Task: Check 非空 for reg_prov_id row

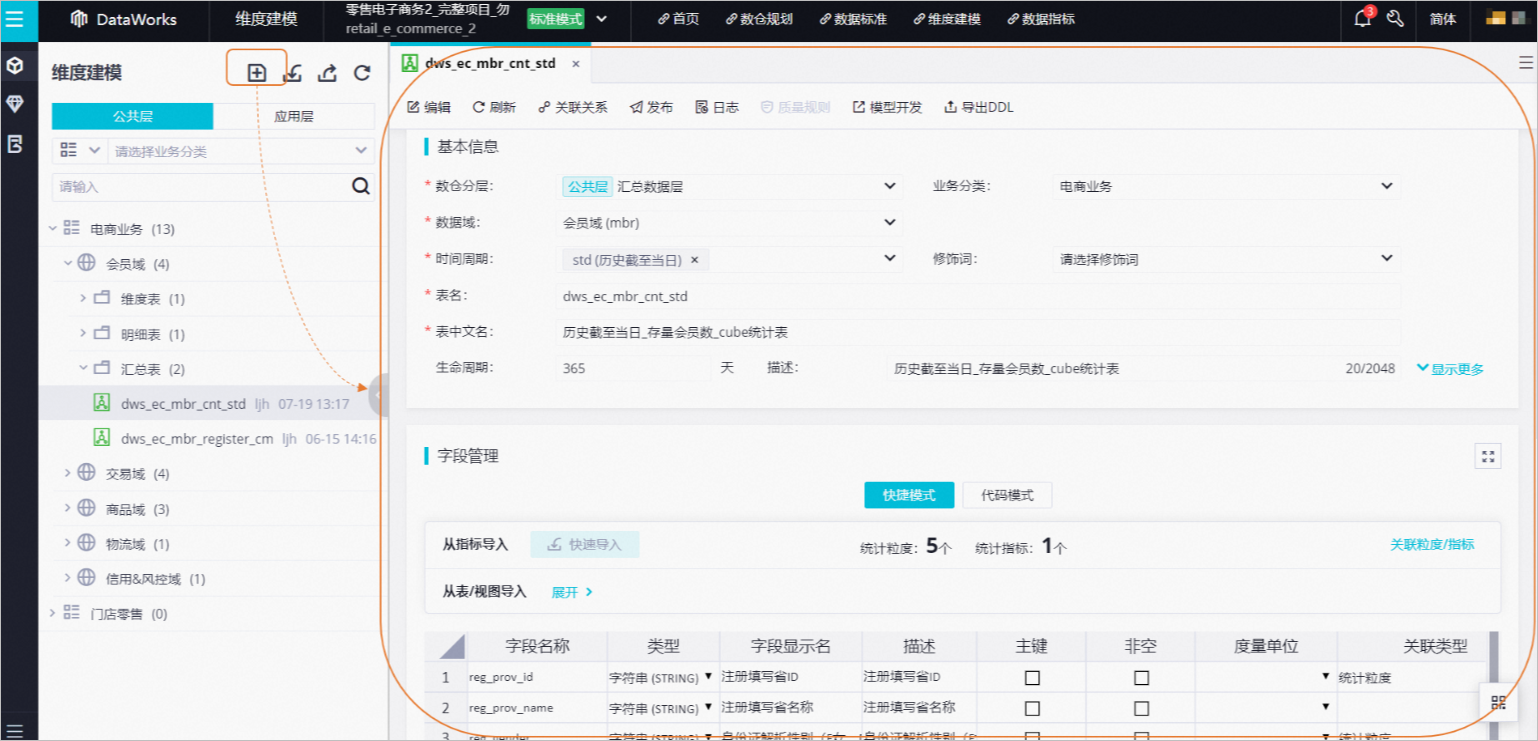Action: coord(1141,677)
